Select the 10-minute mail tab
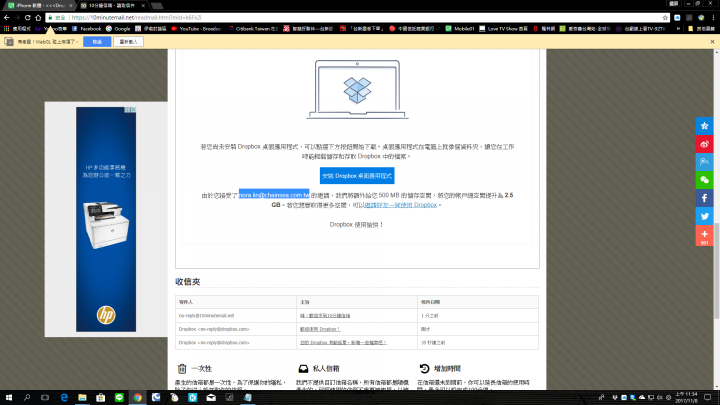 [112, 6]
